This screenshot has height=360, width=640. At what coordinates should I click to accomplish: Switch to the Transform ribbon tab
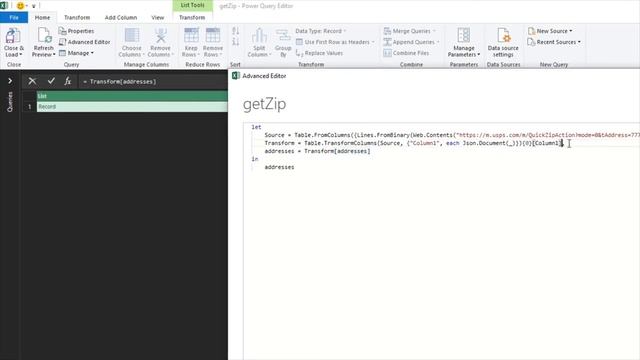point(77,18)
